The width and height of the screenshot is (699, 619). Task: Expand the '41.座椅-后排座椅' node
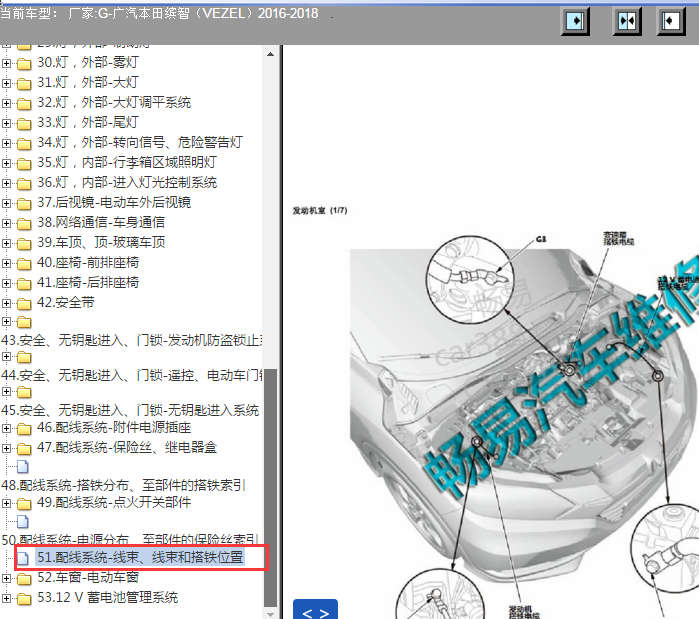(x=6, y=283)
